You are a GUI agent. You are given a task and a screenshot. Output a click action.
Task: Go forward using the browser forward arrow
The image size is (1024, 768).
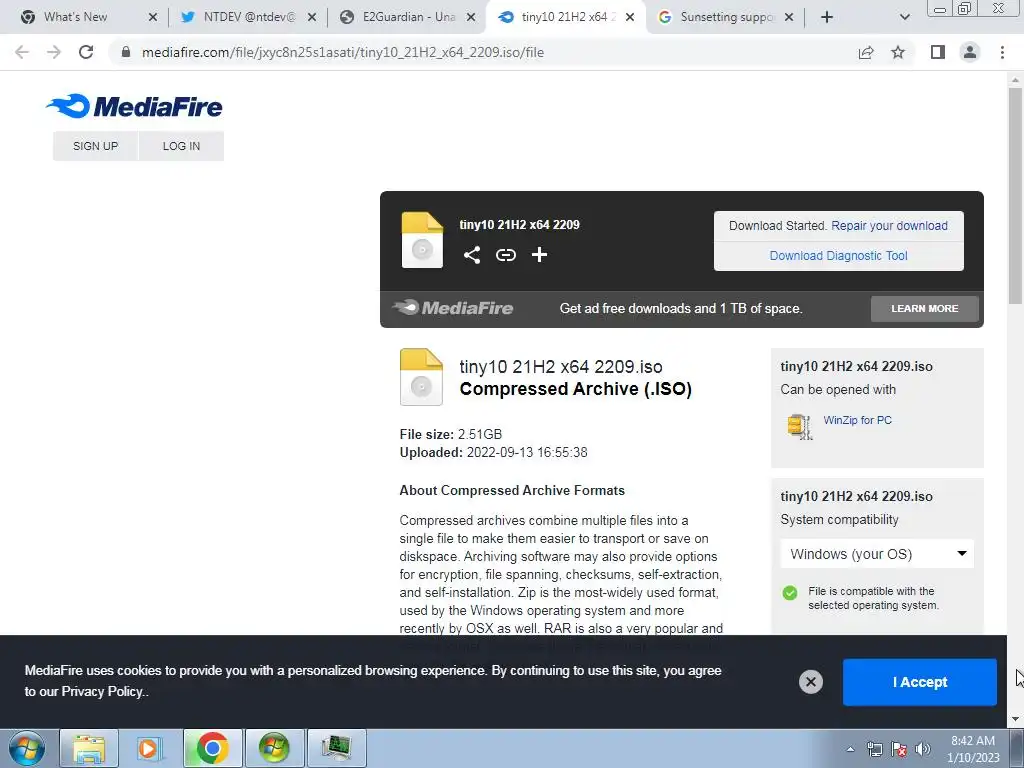[54, 52]
